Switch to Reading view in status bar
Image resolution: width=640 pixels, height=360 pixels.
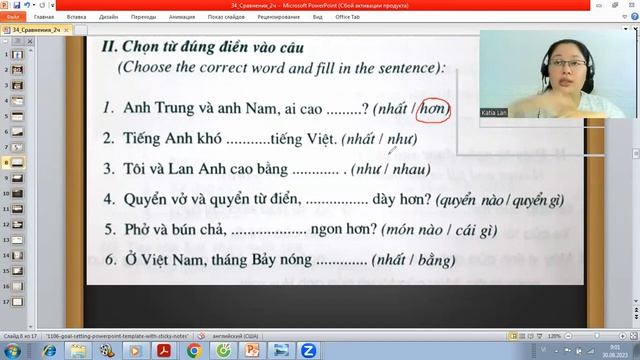tap(531, 336)
